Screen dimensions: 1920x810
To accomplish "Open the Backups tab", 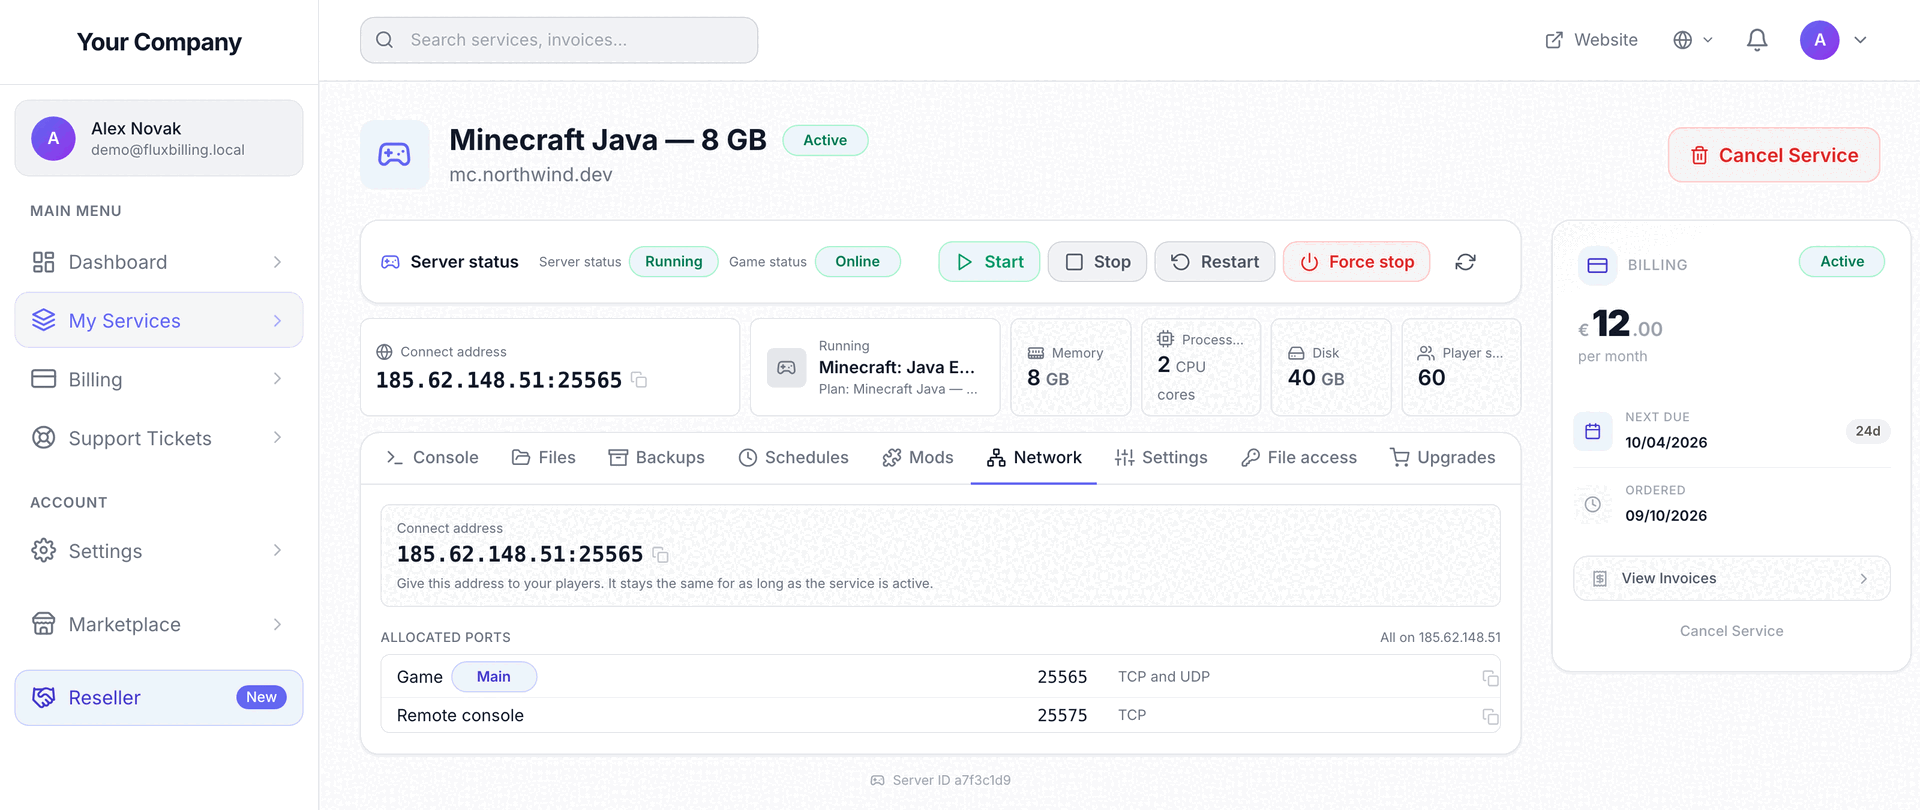I will point(656,457).
